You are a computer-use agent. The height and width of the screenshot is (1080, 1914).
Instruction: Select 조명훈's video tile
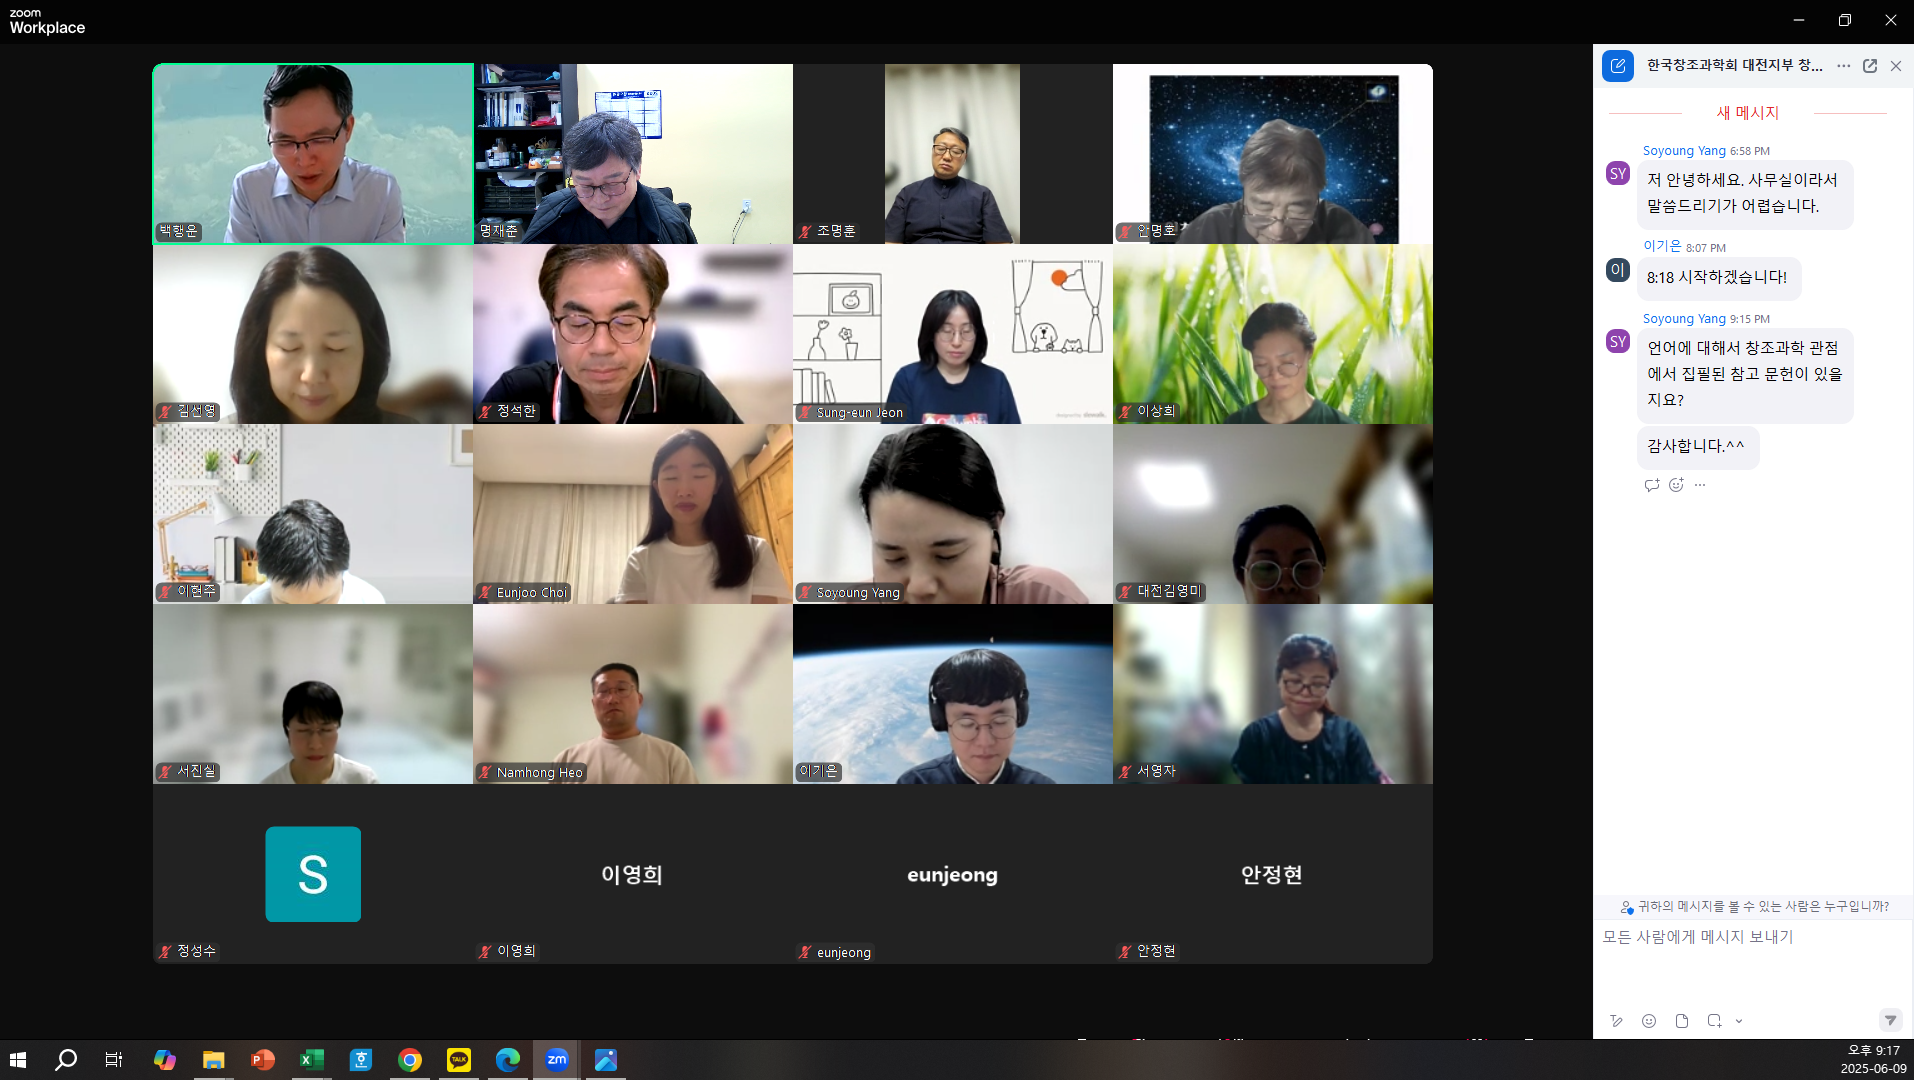click(953, 154)
